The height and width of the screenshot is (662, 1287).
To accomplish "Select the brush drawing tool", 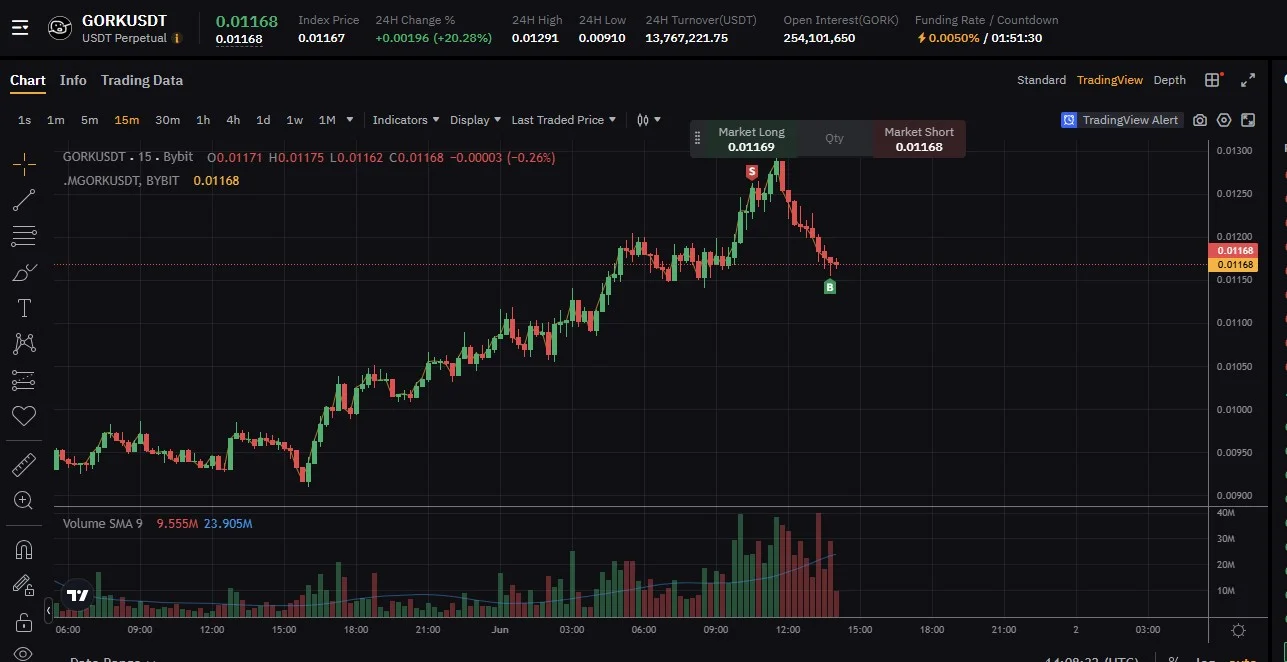I will pos(24,272).
